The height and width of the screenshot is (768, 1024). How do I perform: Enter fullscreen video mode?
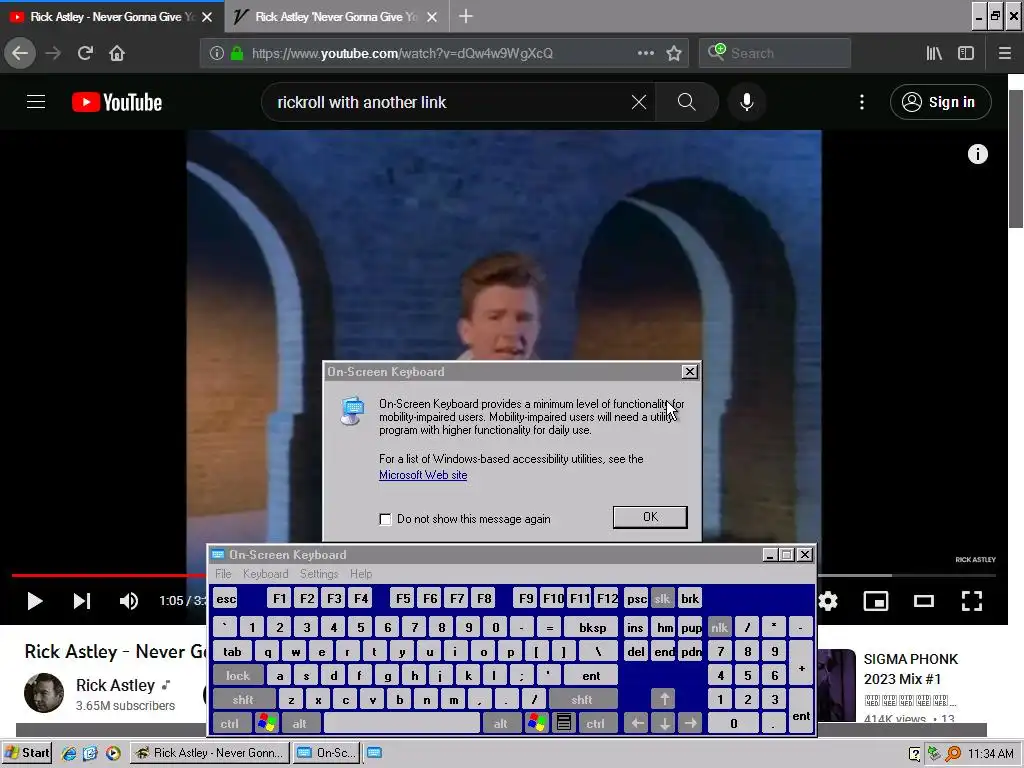point(972,601)
